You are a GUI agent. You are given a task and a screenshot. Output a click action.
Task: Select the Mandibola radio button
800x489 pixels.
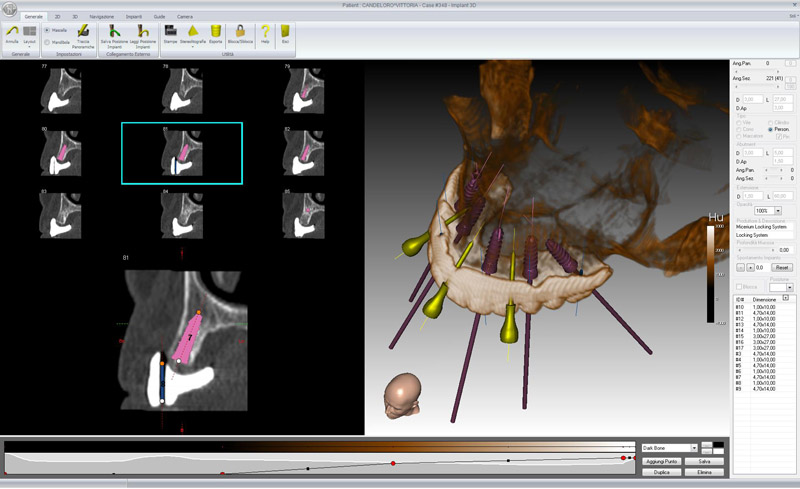46,42
